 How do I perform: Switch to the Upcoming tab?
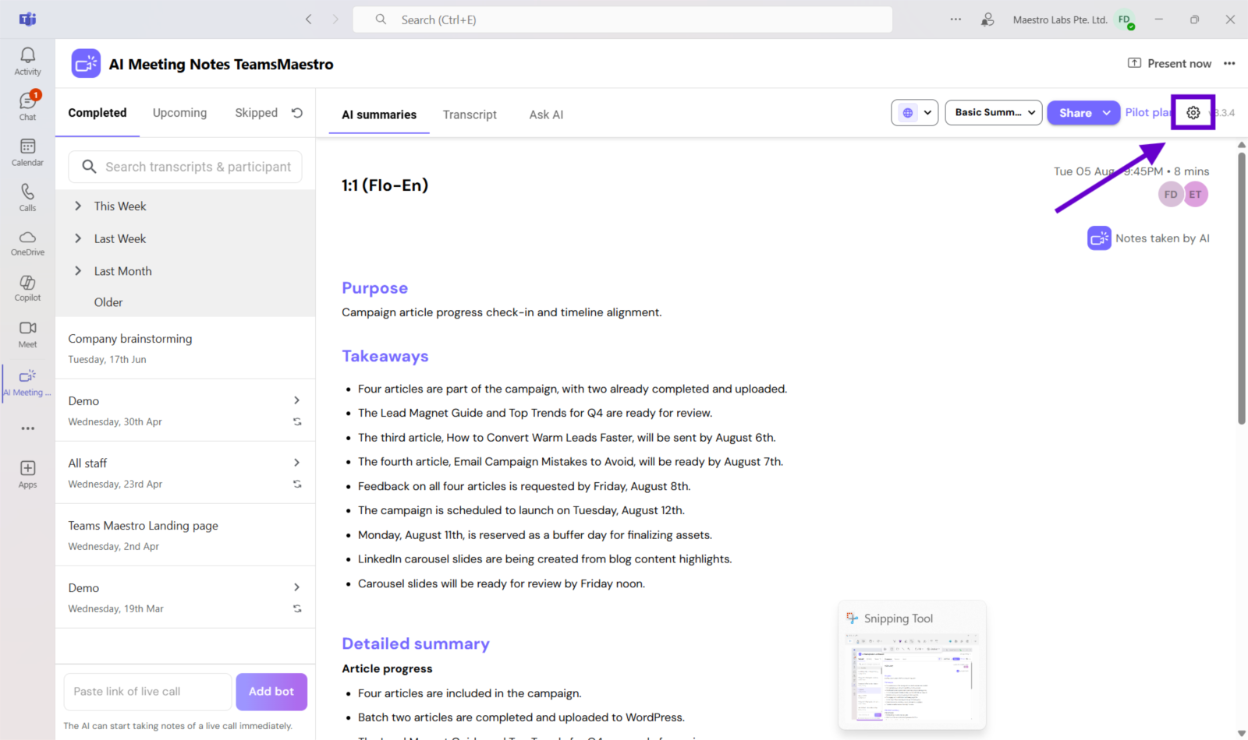[180, 113]
